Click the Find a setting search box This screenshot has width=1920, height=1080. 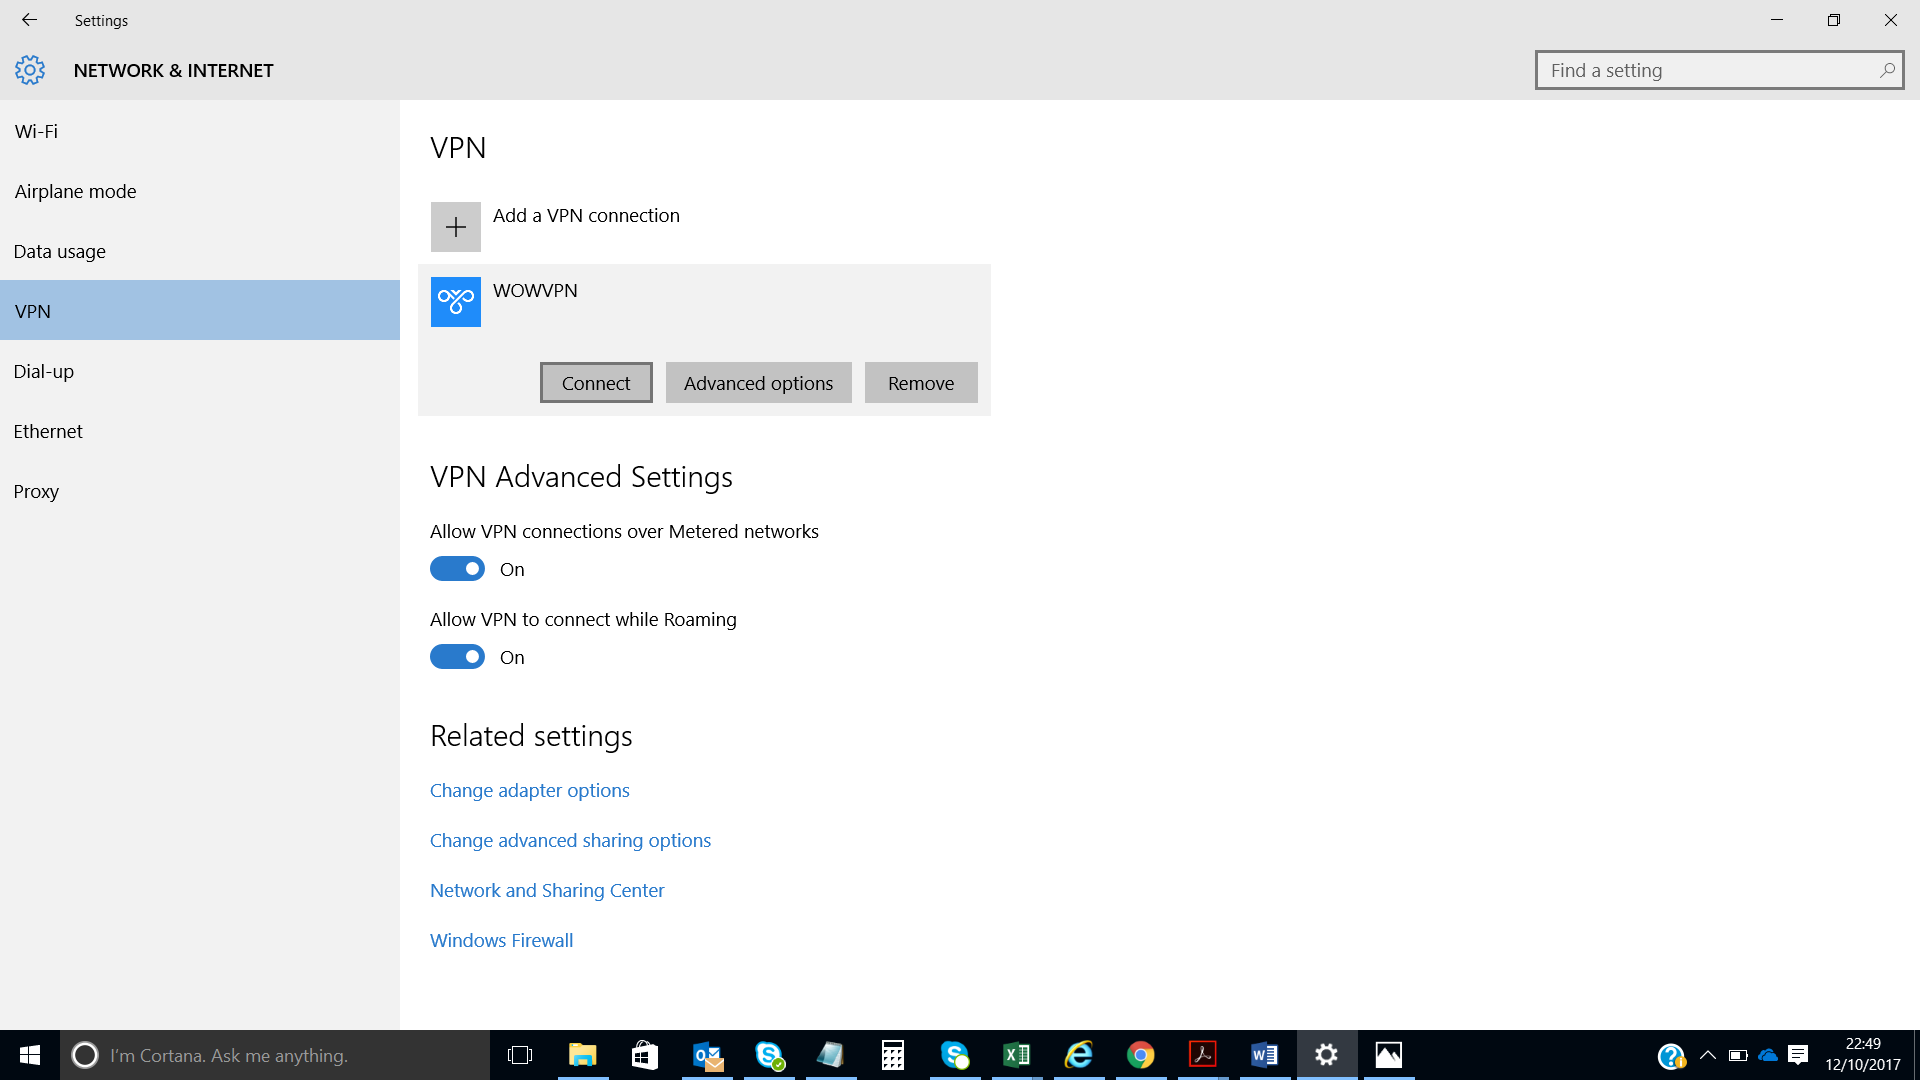[1719, 70]
